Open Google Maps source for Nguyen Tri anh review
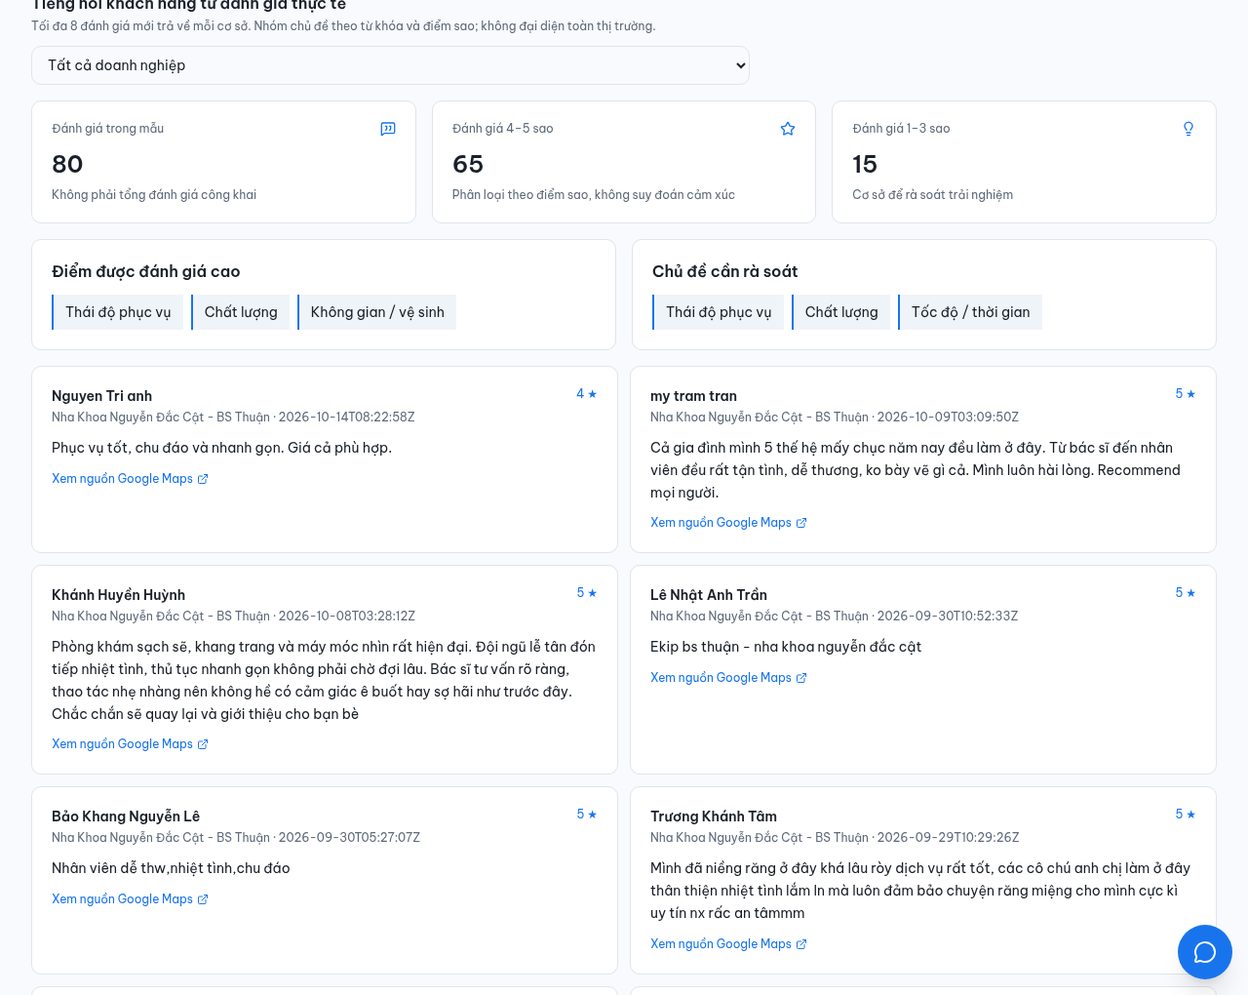The width and height of the screenshot is (1248, 995). click(x=130, y=479)
